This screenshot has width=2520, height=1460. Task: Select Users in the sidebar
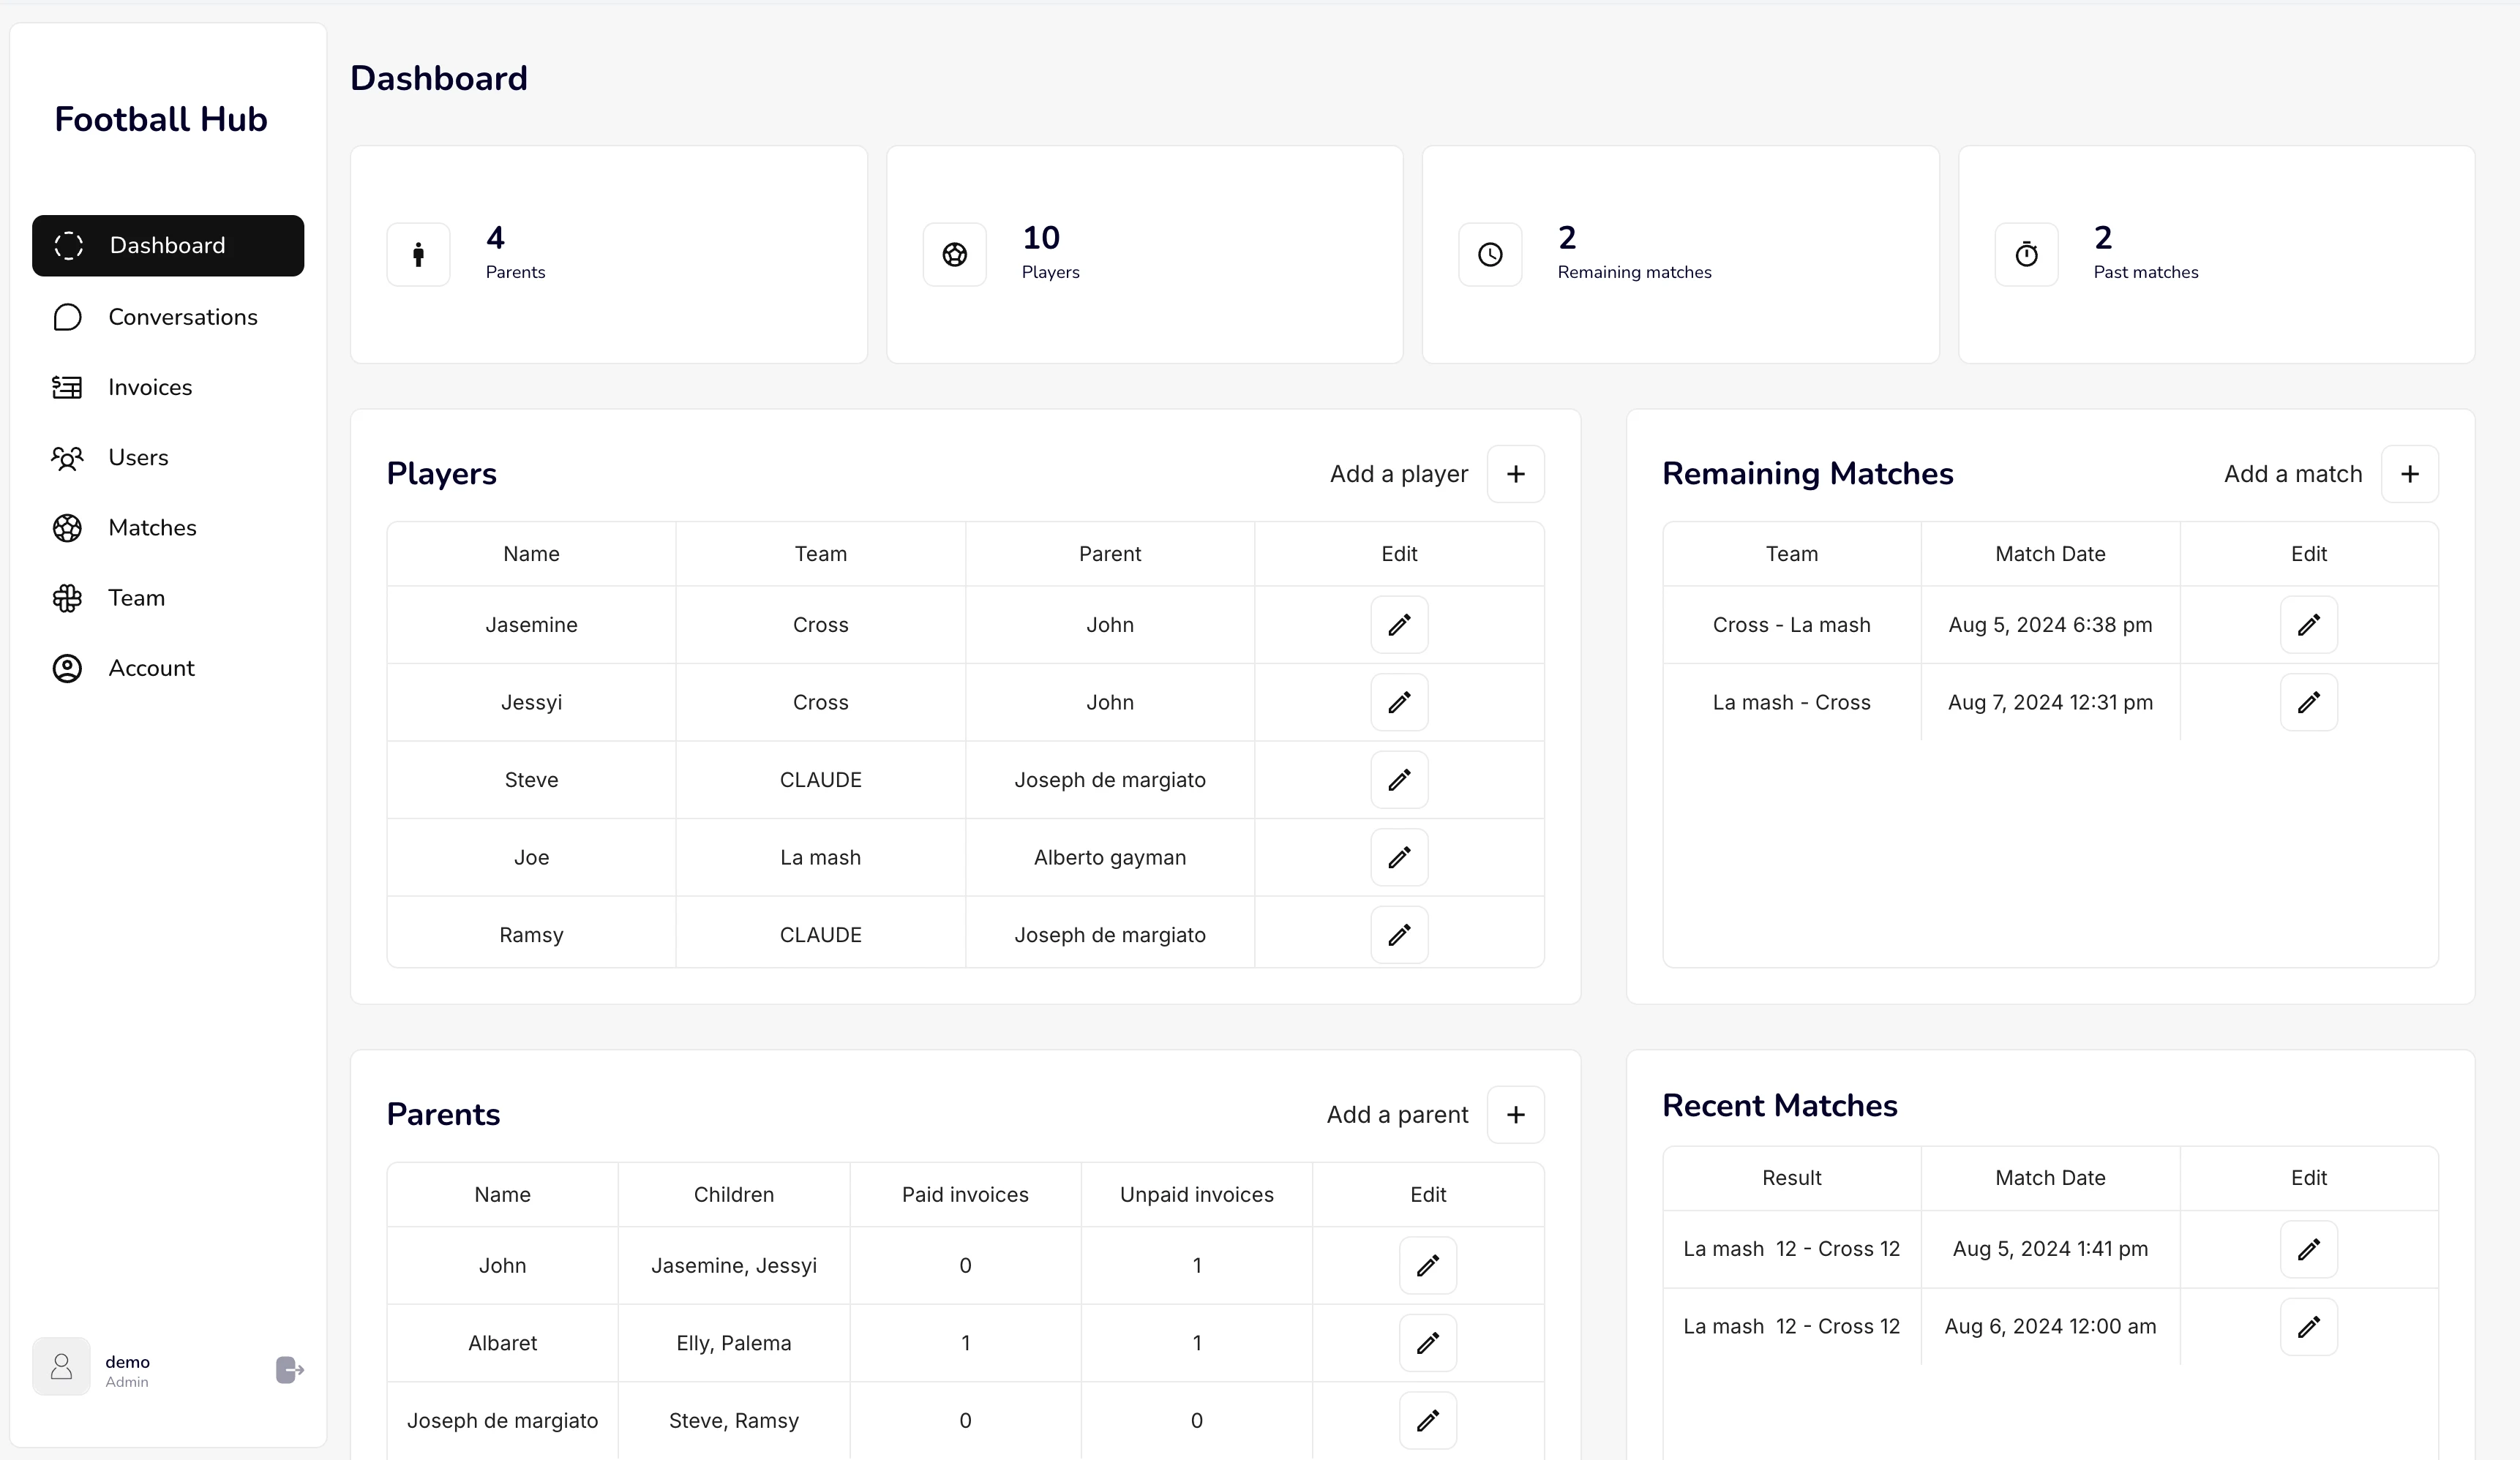click(138, 458)
